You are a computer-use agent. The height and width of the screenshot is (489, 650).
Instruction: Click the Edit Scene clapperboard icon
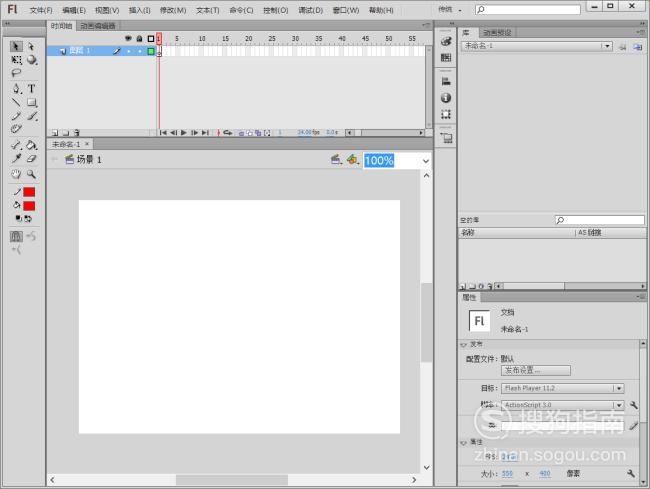[337, 160]
